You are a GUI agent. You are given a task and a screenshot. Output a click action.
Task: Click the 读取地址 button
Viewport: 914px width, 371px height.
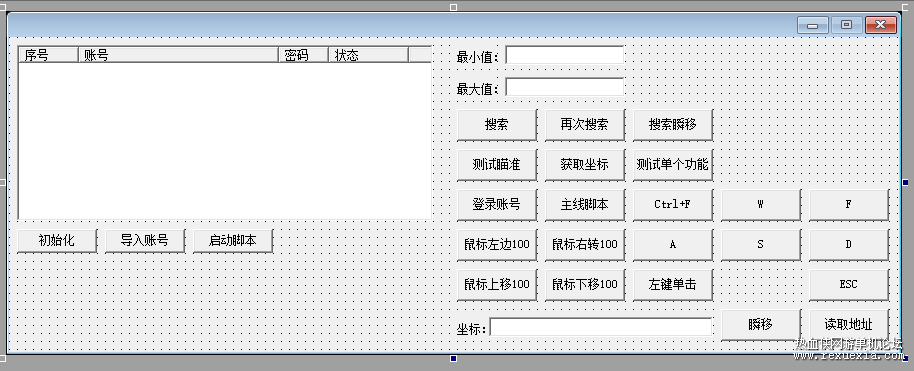pyautogui.click(x=849, y=325)
